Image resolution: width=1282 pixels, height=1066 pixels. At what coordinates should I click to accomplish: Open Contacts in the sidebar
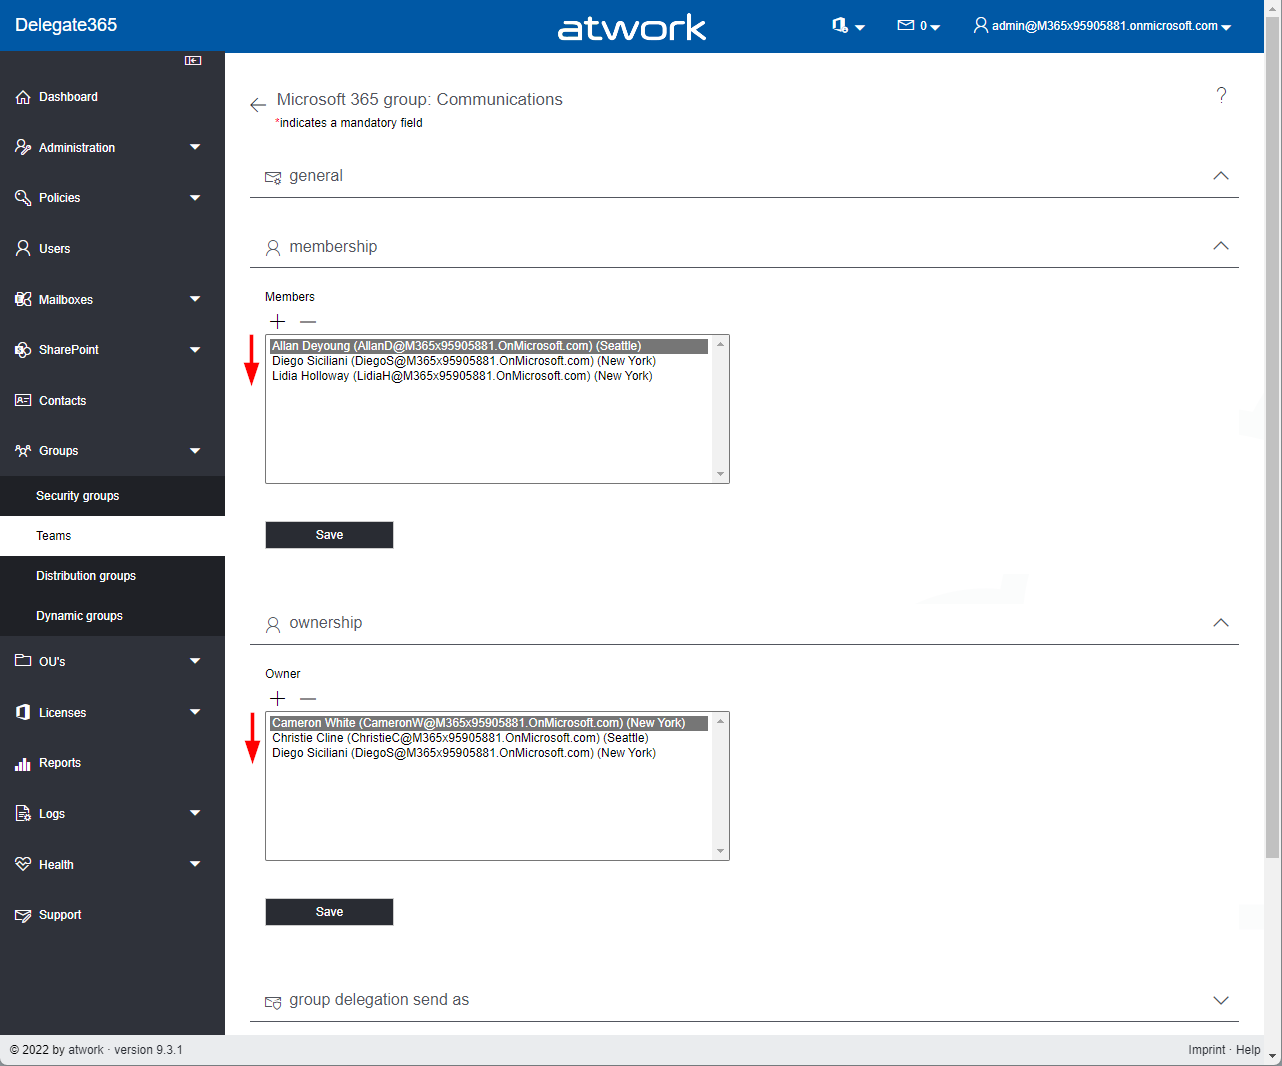pyautogui.click(x=112, y=401)
